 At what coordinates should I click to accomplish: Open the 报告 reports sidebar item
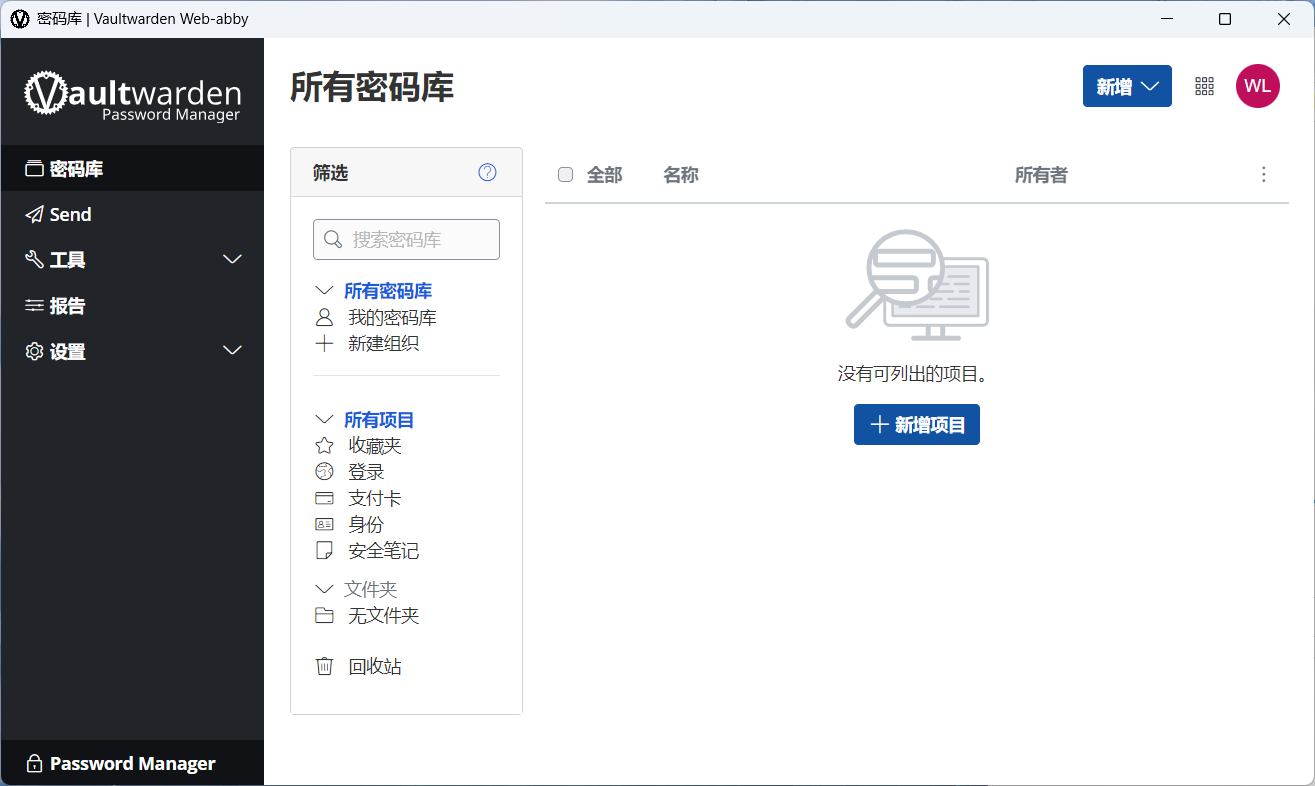(132, 306)
